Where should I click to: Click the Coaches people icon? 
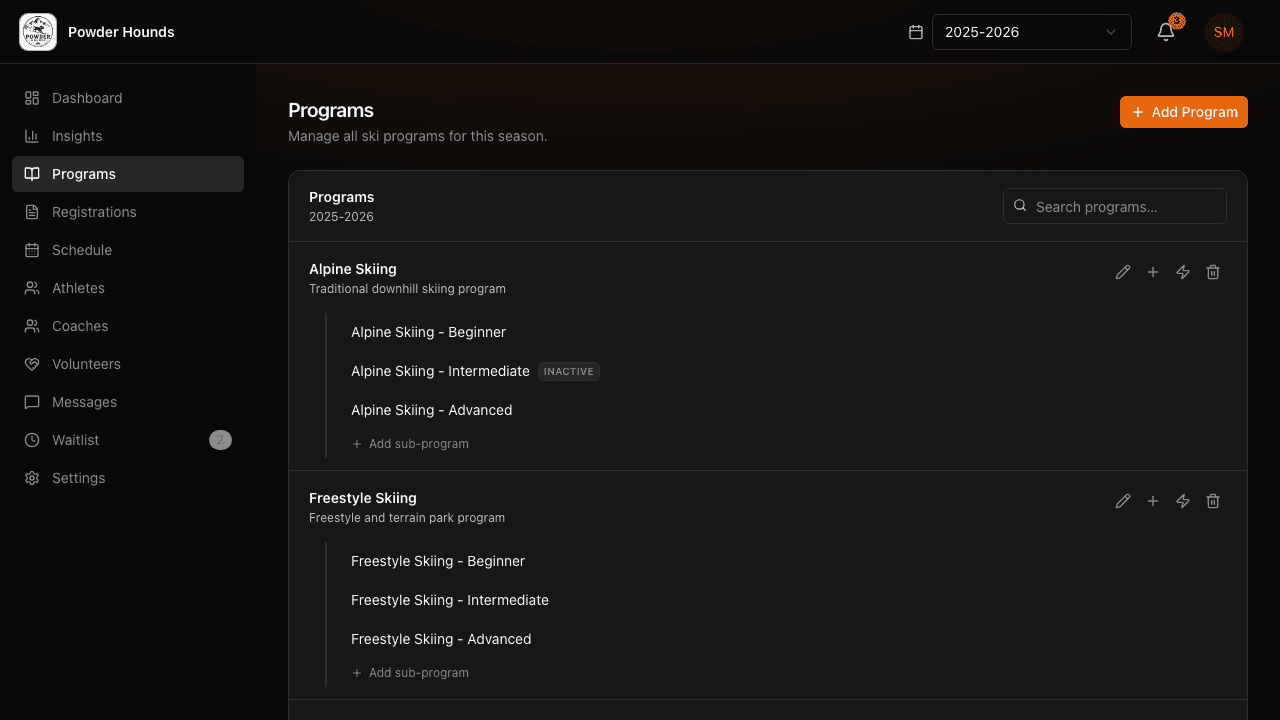[x=32, y=326]
